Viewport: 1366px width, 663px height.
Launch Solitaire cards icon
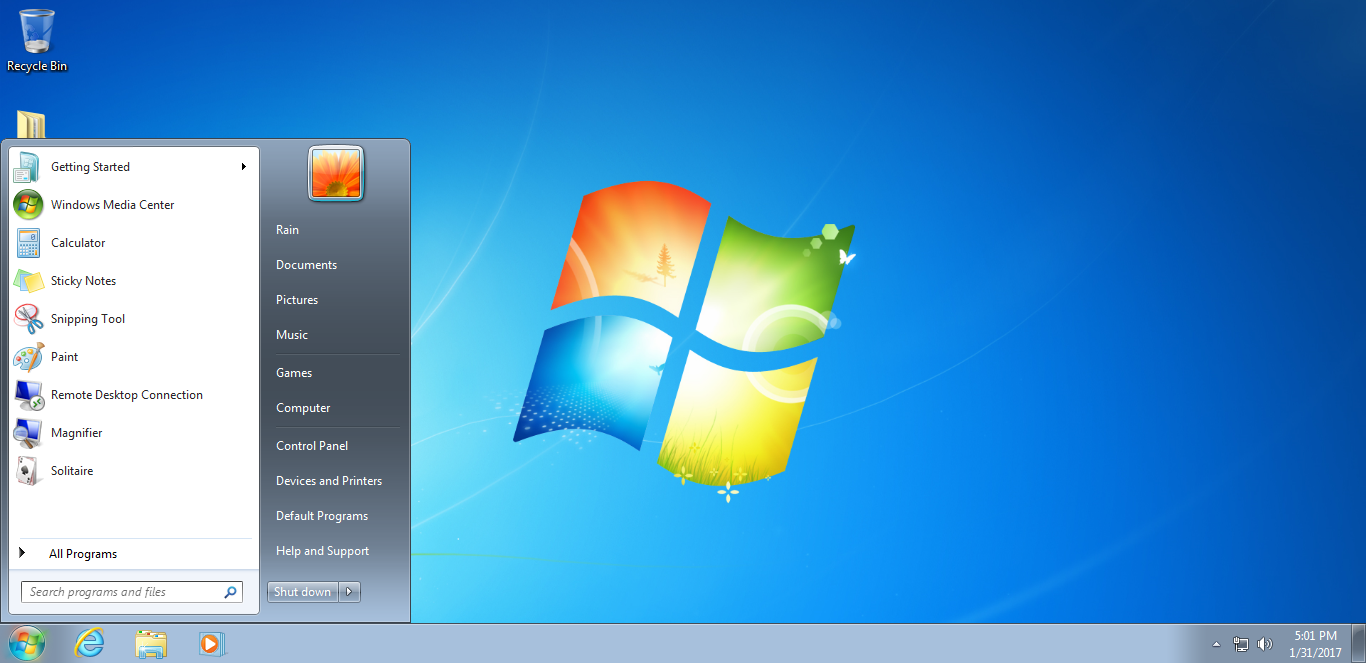pyautogui.click(x=28, y=471)
